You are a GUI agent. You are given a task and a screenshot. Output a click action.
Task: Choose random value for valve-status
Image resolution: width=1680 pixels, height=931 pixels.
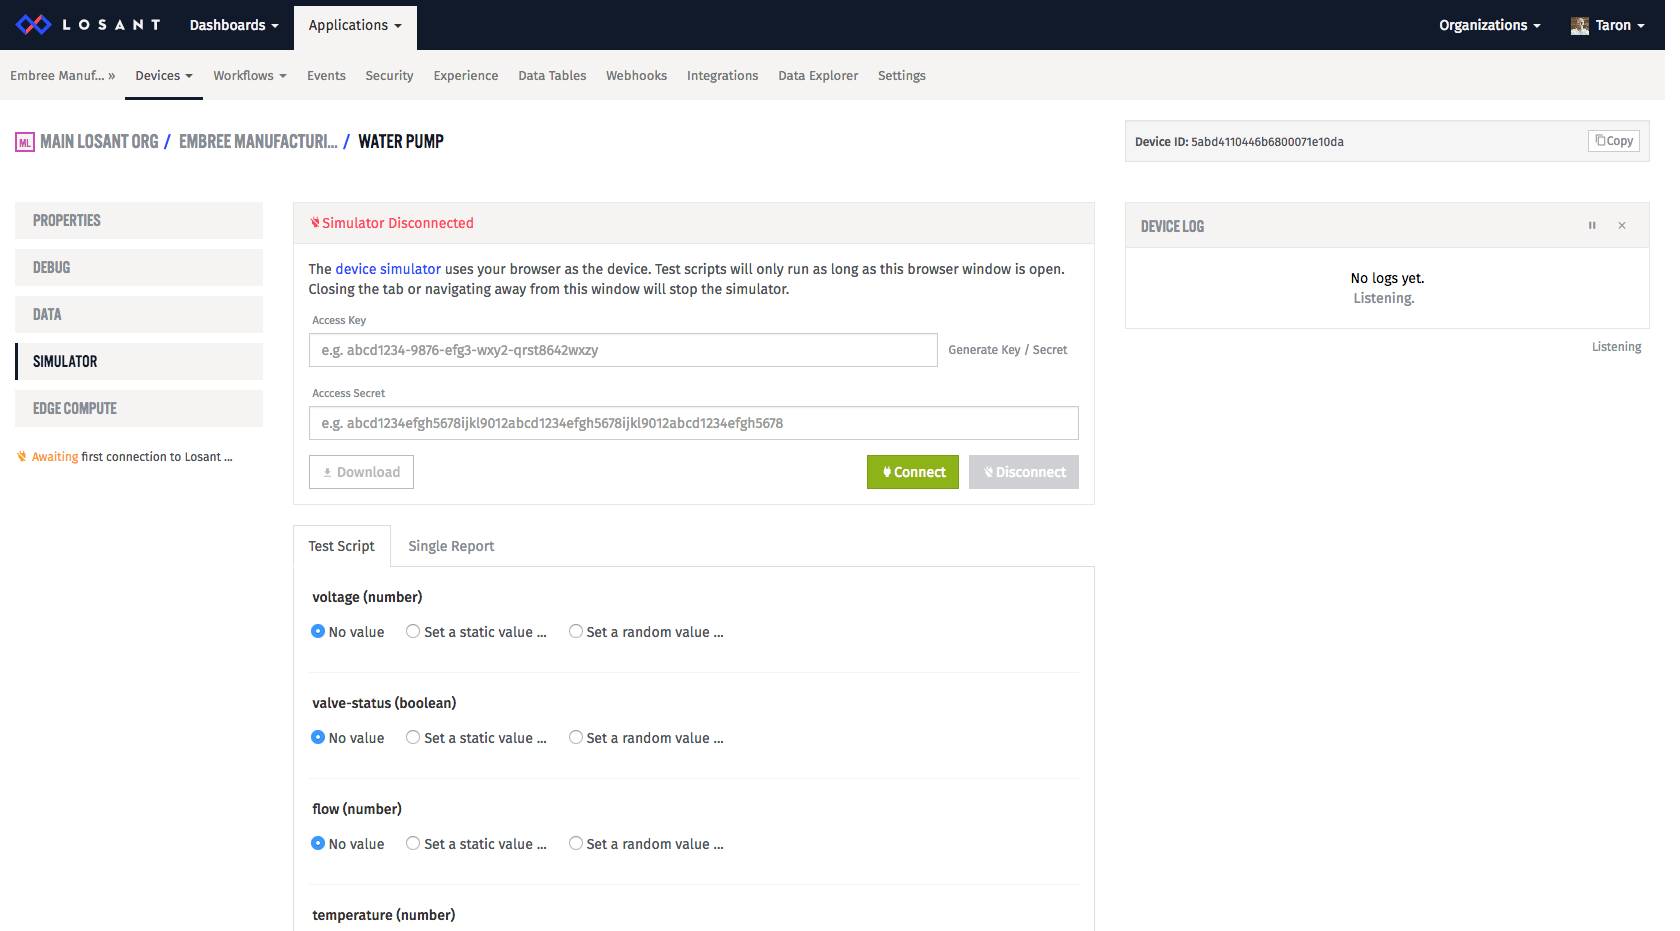point(576,737)
